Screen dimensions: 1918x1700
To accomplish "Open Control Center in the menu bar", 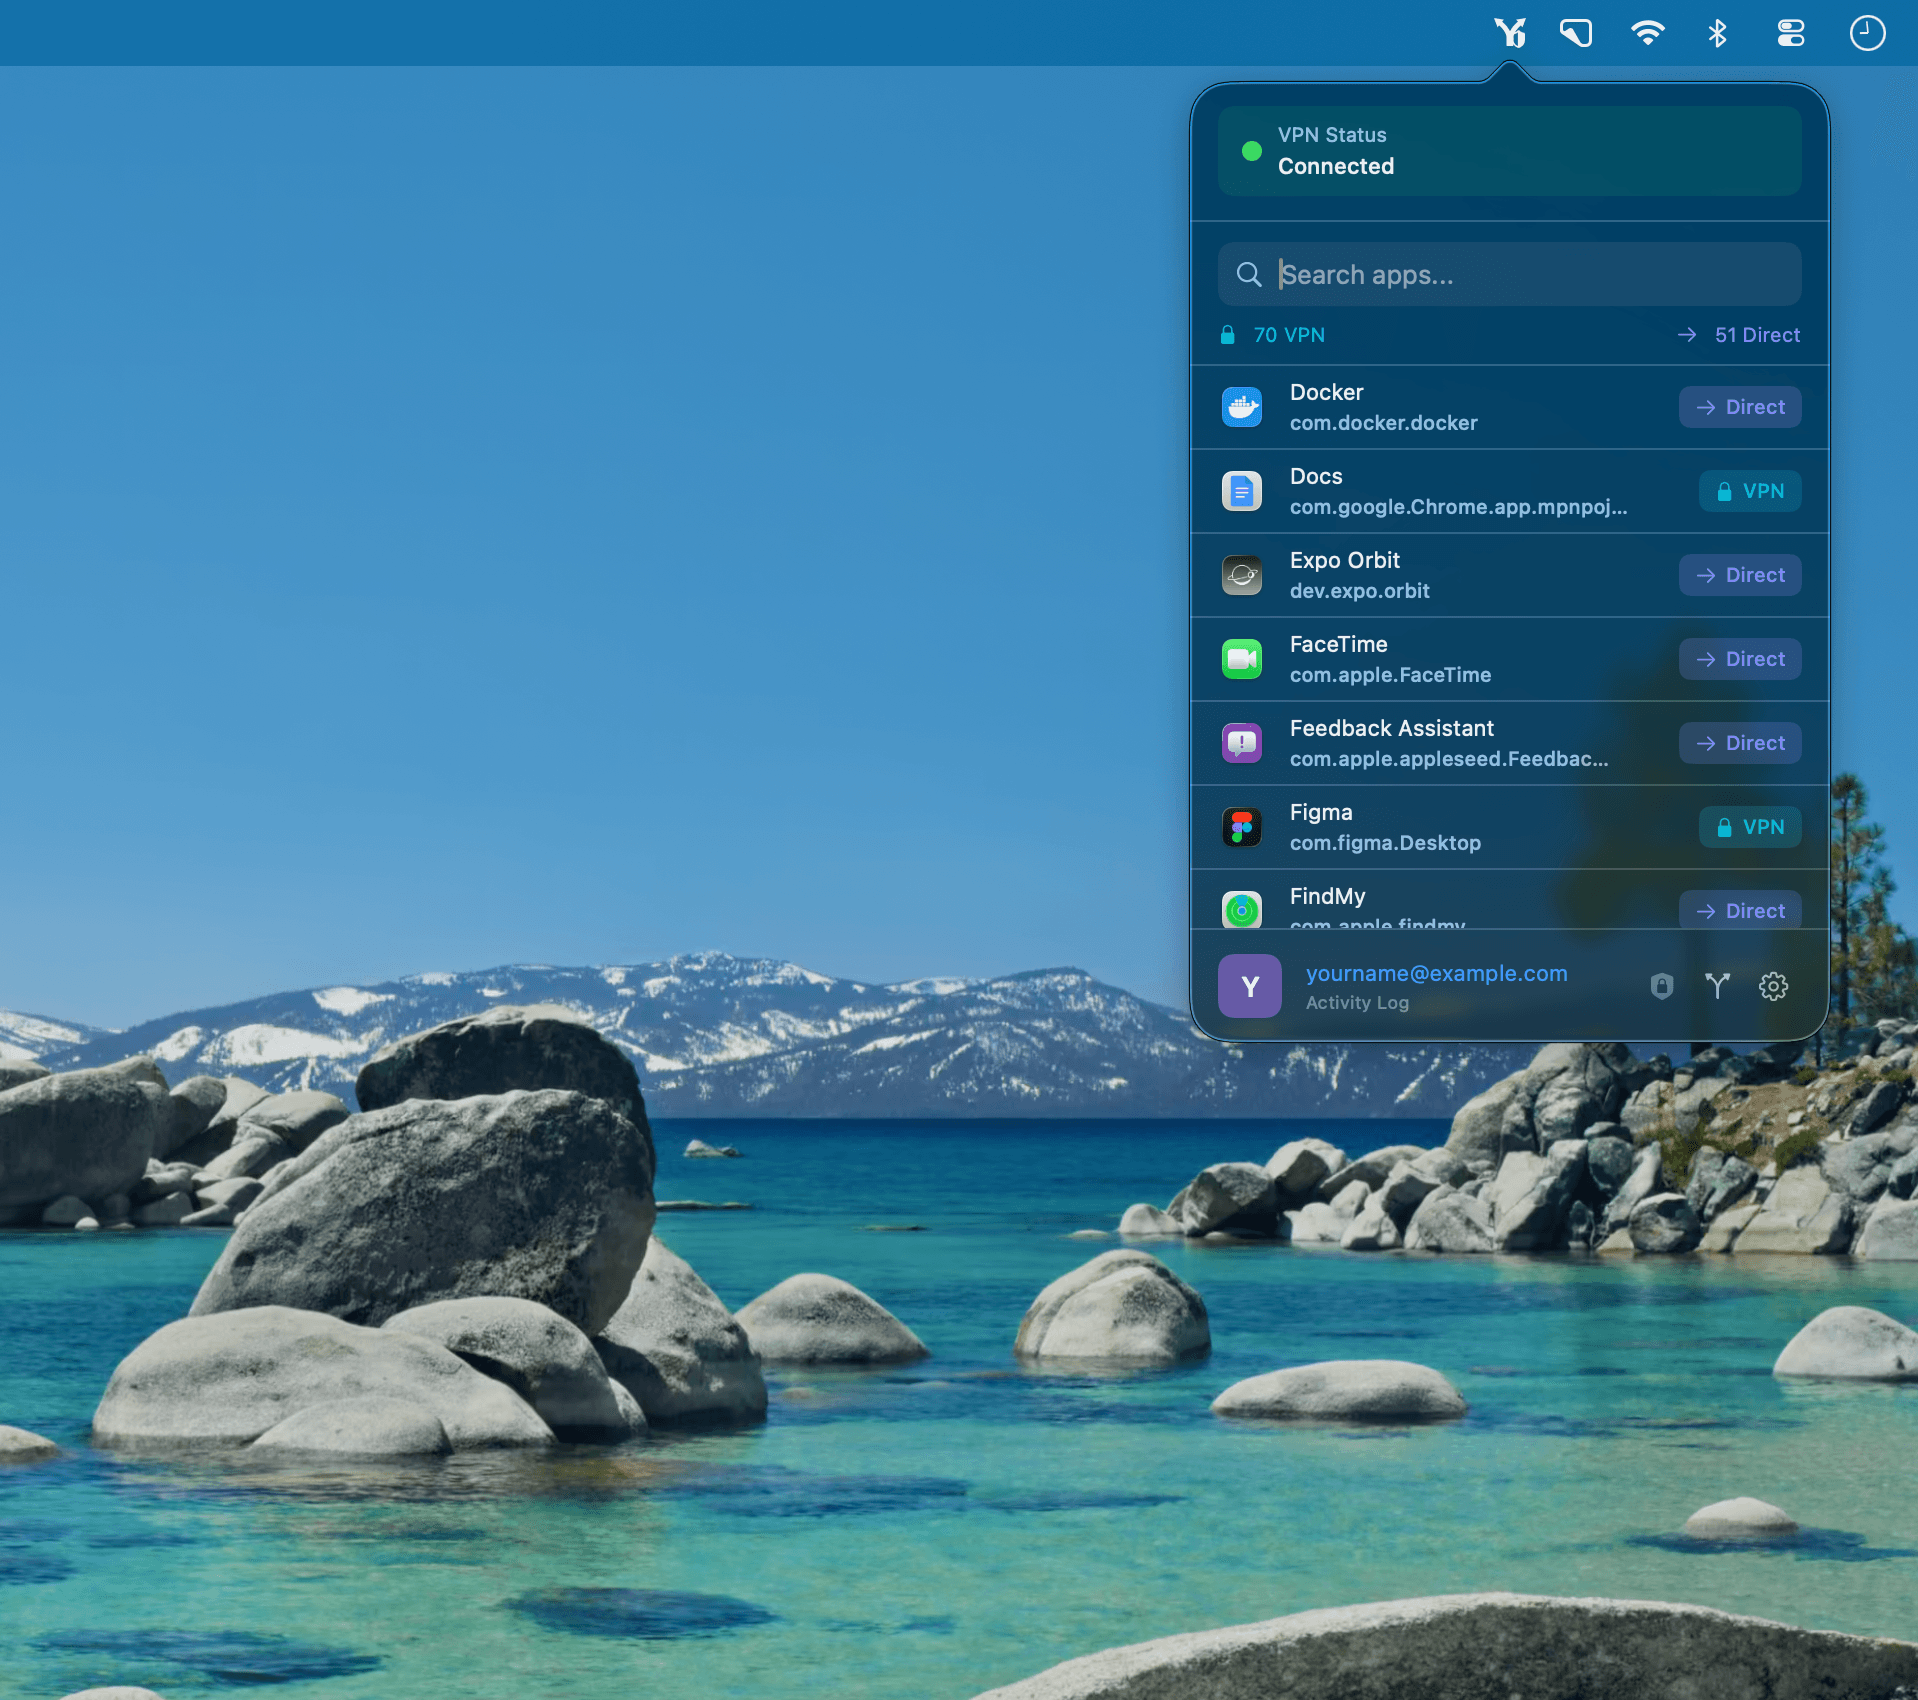I will pyautogui.click(x=1790, y=33).
